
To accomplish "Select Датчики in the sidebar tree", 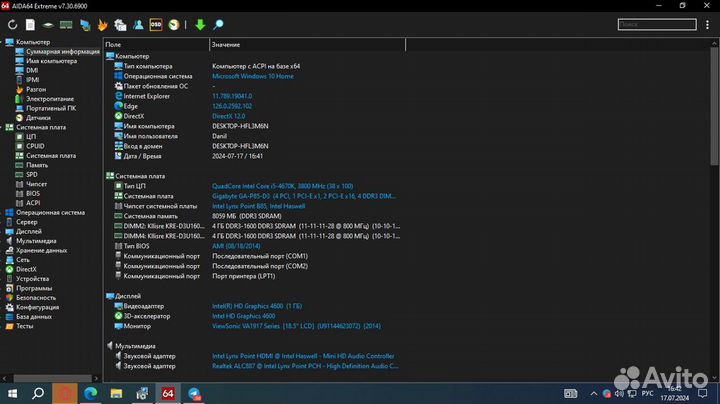I will pos(38,118).
